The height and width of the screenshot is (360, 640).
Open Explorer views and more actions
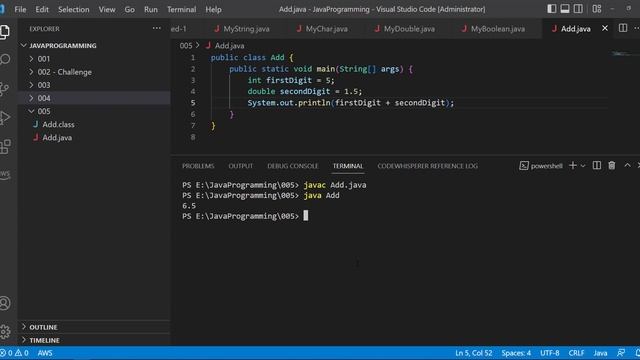157,28
